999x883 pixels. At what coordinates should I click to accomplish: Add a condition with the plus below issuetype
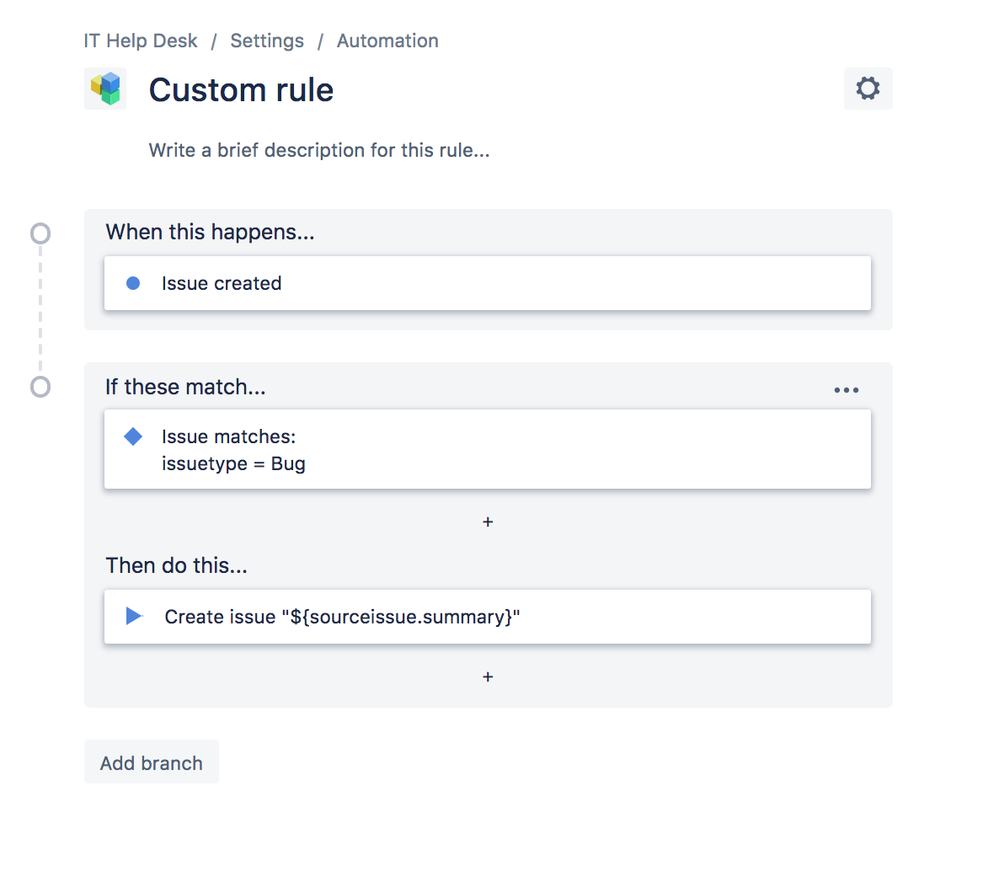[x=488, y=522]
